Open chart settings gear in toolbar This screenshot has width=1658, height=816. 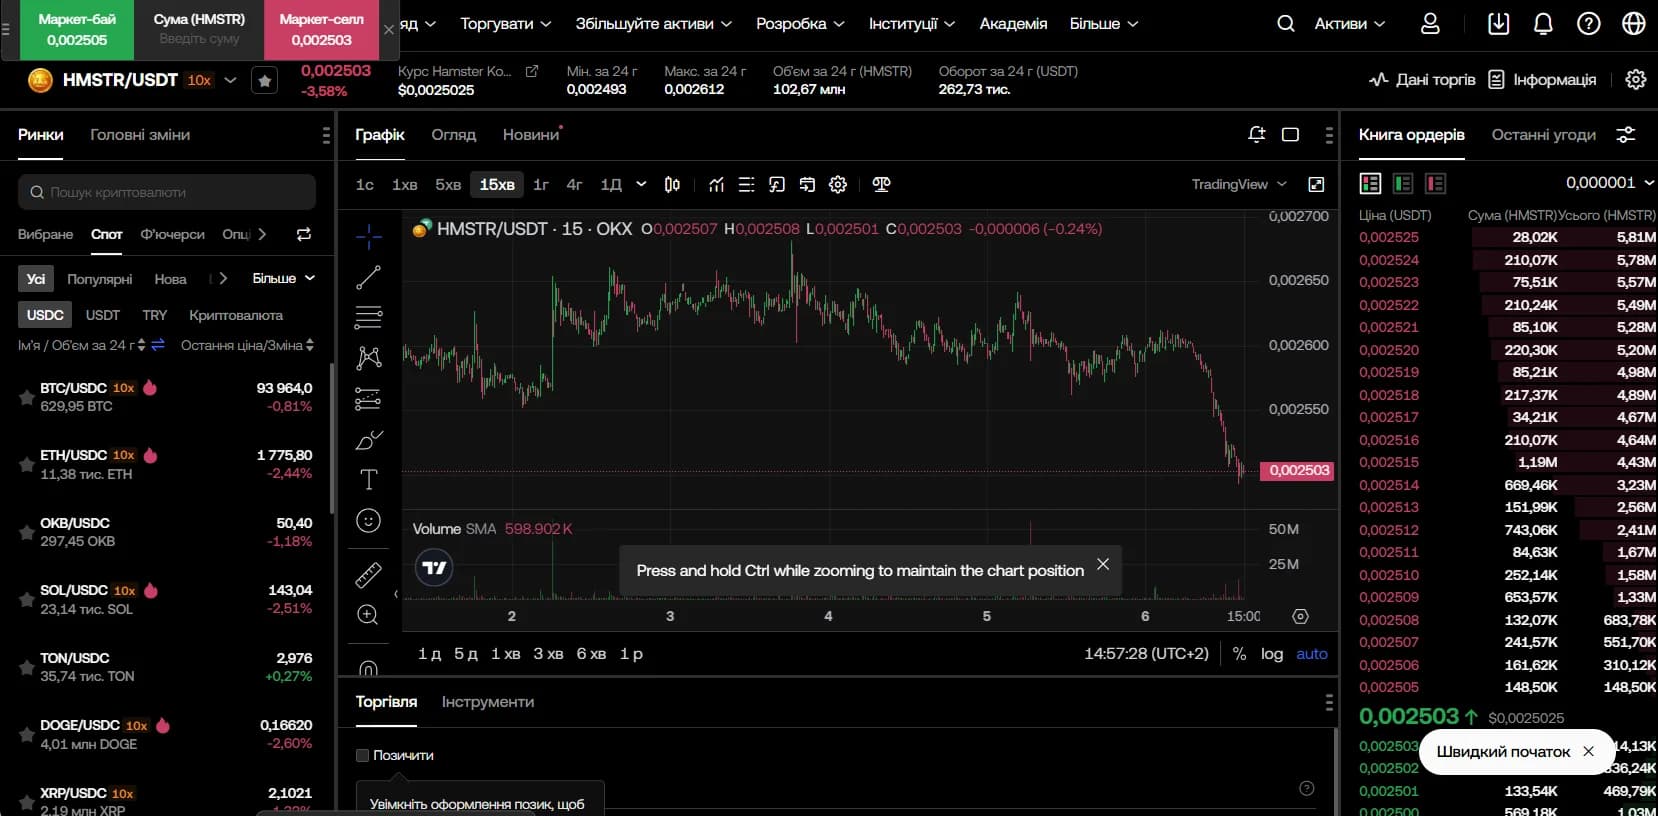click(x=838, y=184)
